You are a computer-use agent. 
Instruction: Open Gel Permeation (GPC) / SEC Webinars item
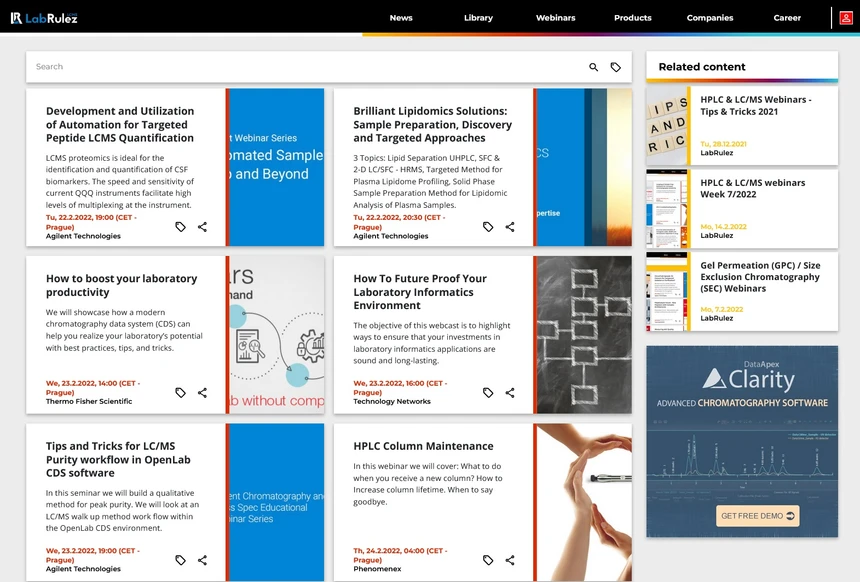[760, 277]
